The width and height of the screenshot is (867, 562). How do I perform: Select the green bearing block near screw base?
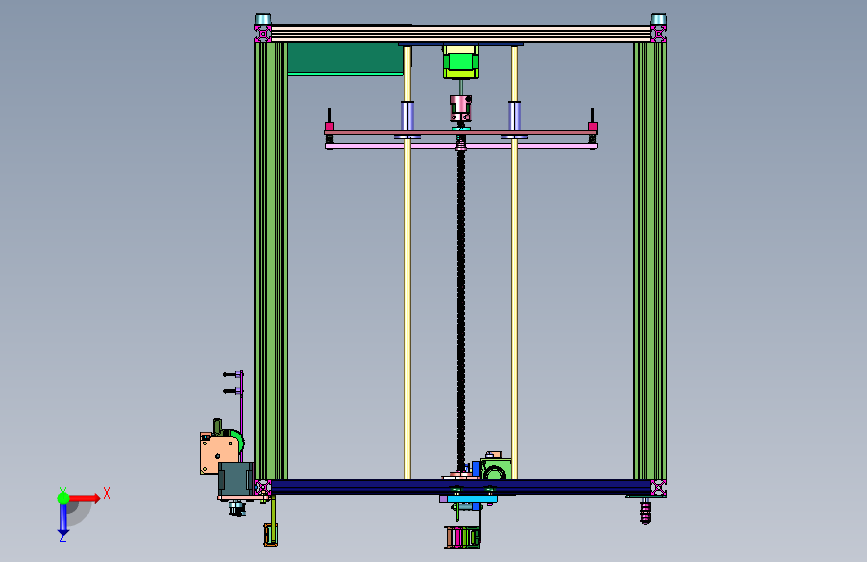(495, 468)
